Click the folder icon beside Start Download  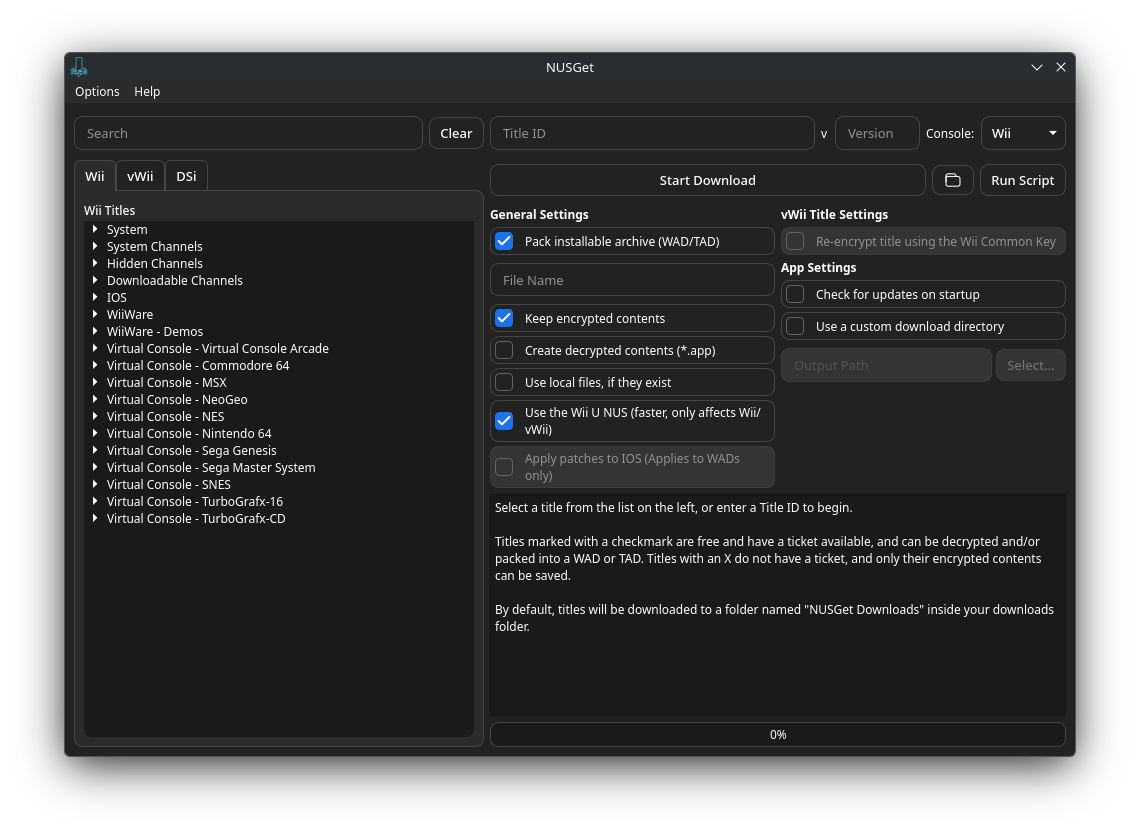tap(952, 180)
